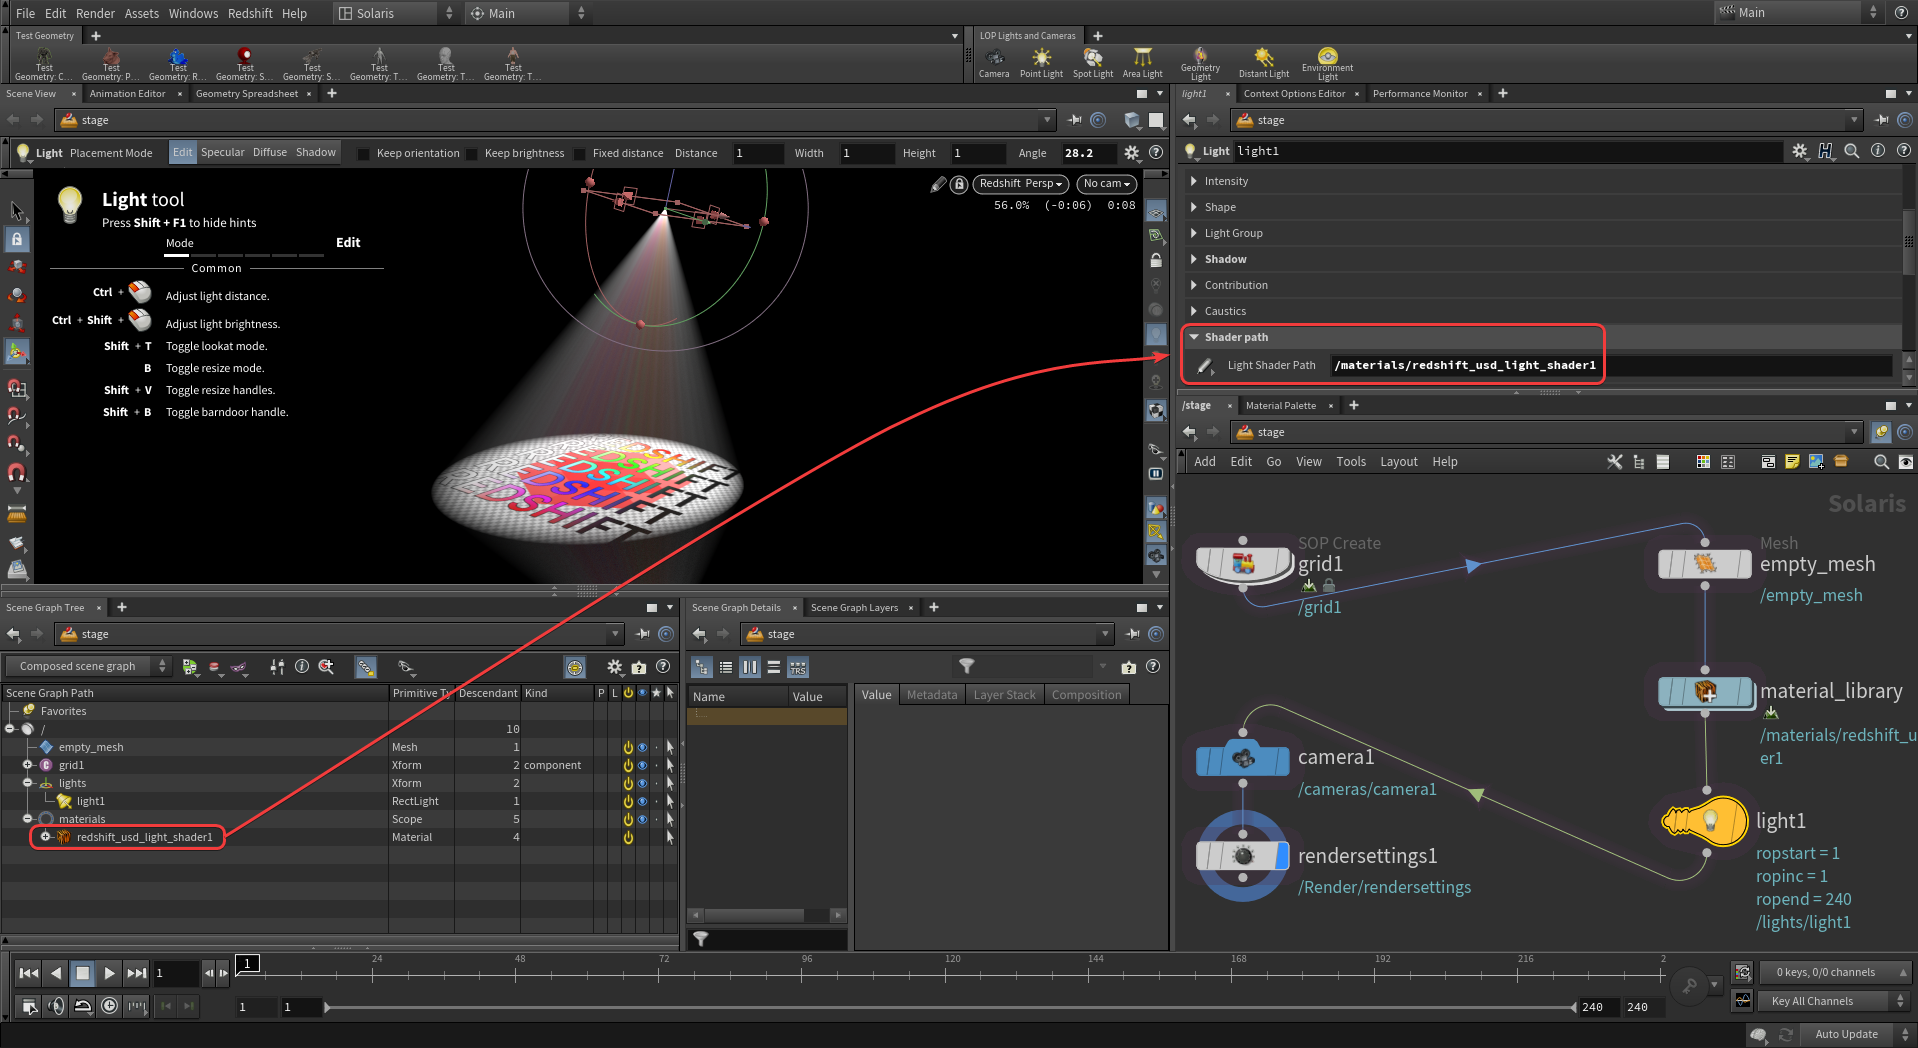
Task: Click the light Angle value field
Action: 1088,153
